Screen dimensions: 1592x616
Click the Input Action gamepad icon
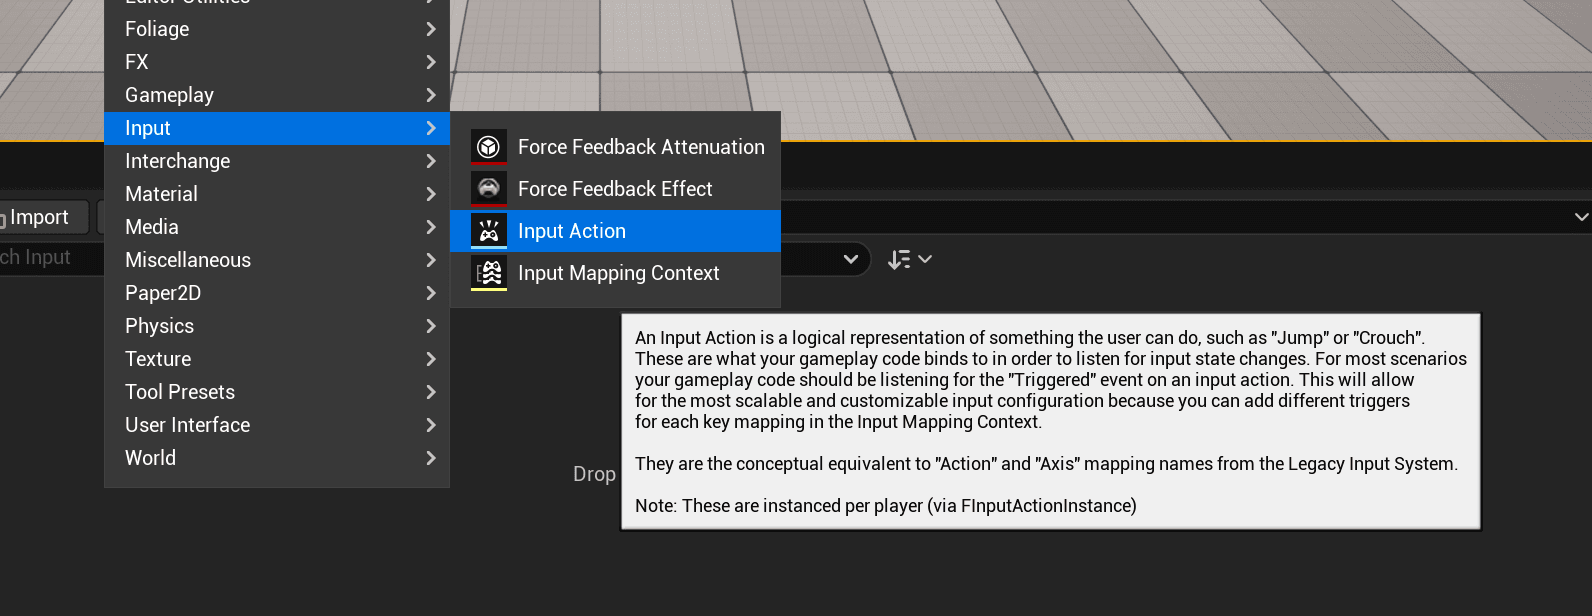pos(489,231)
